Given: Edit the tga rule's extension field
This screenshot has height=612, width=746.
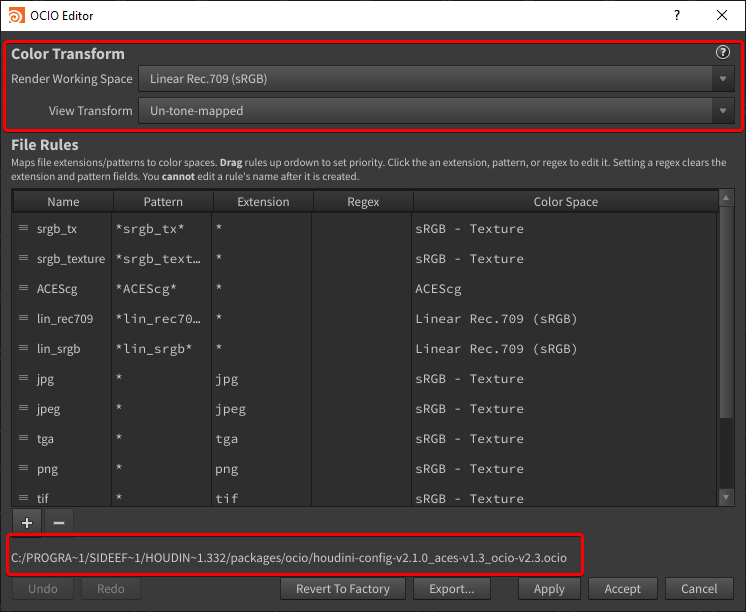Looking at the screenshot, I should [262, 439].
